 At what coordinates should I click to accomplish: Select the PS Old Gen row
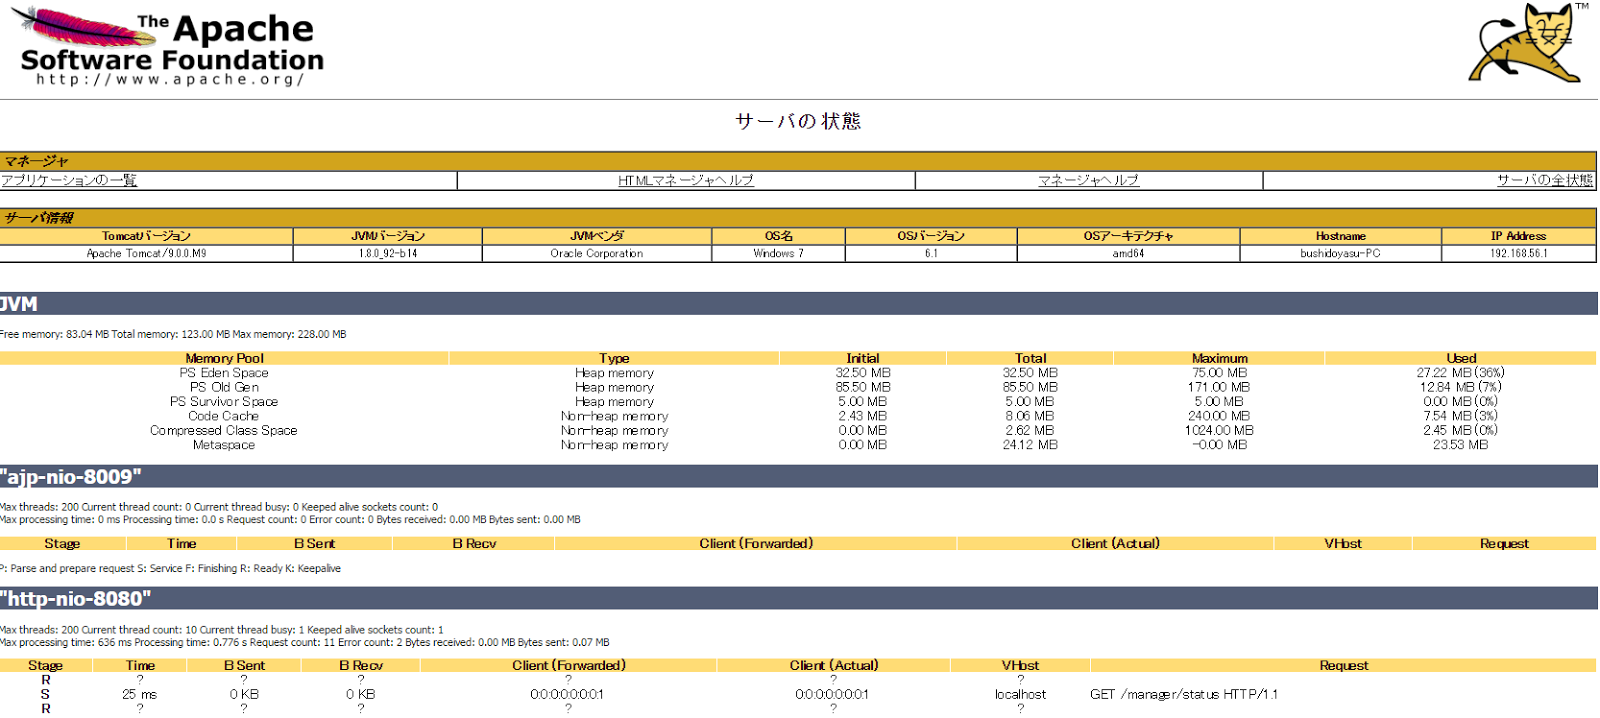(x=798, y=387)
